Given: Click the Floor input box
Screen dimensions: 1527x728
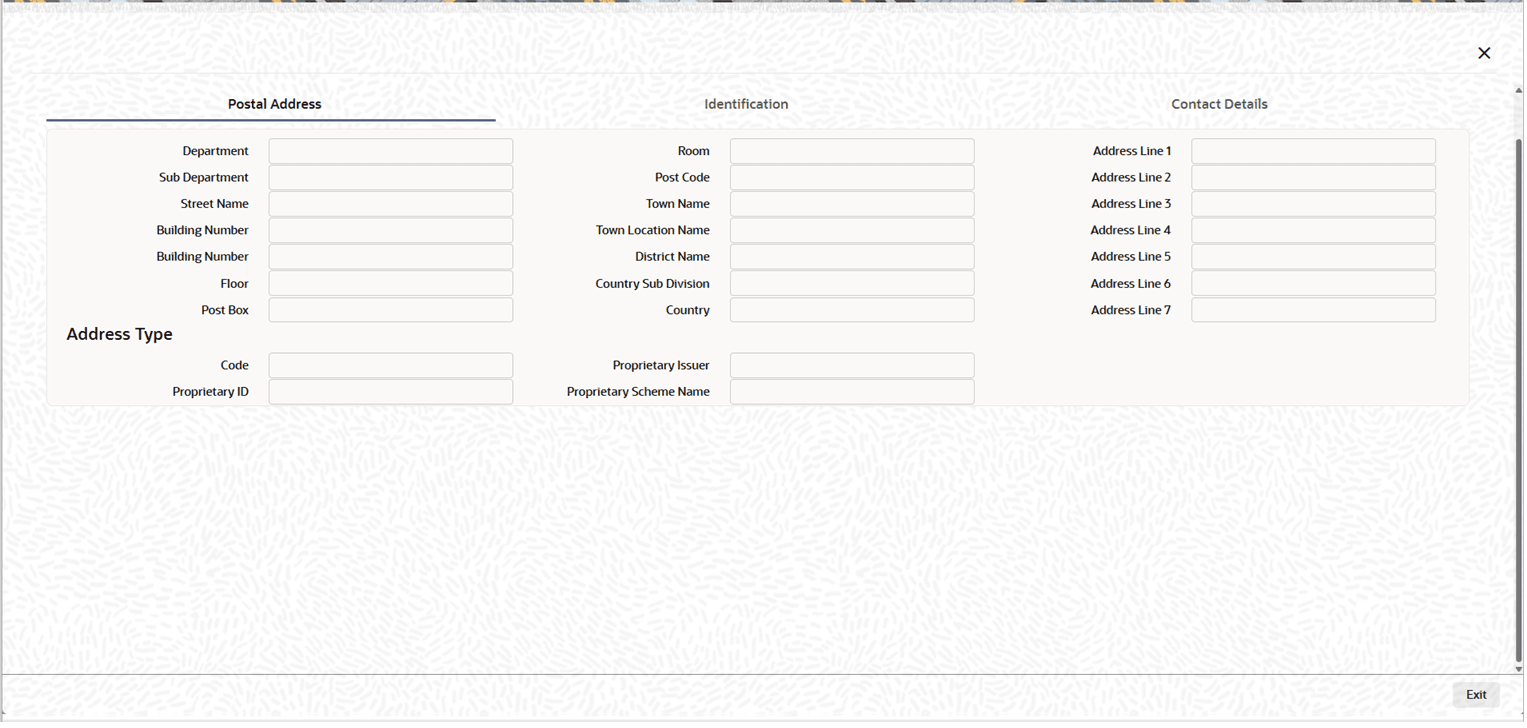Looking at the screenshot, I should coord(391,283).
